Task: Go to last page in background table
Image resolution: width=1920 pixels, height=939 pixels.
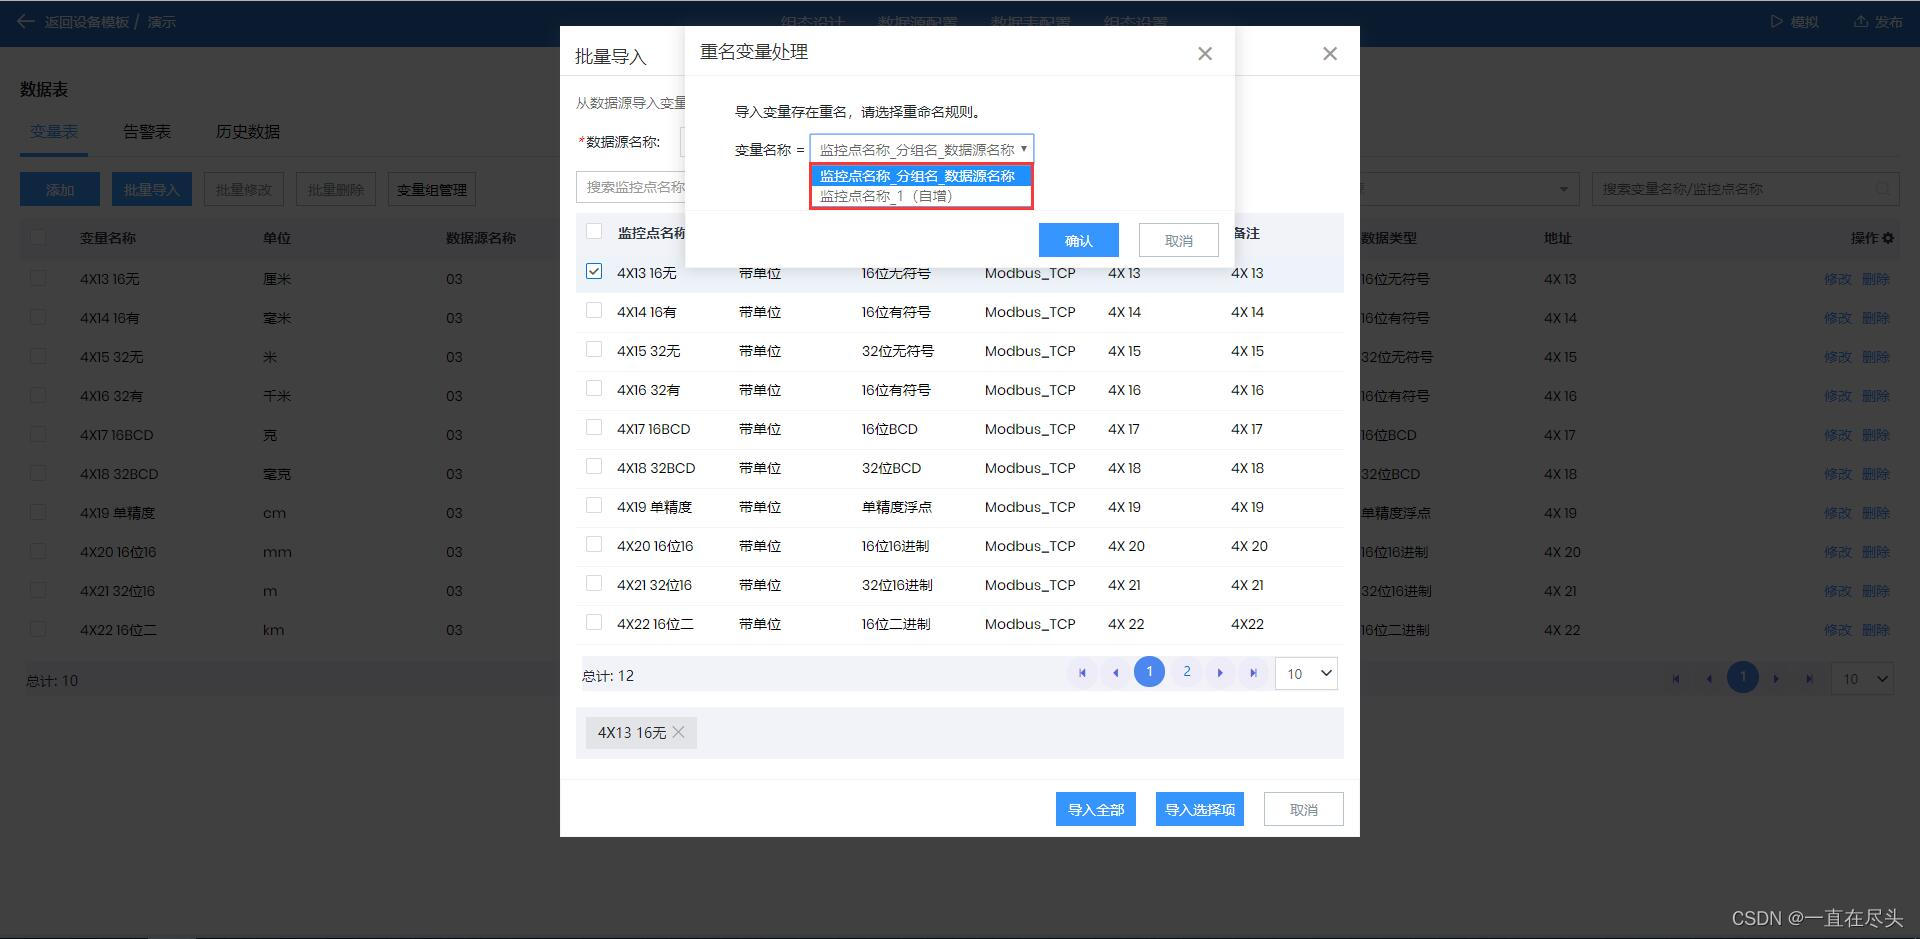Action: pos(1809,679)
